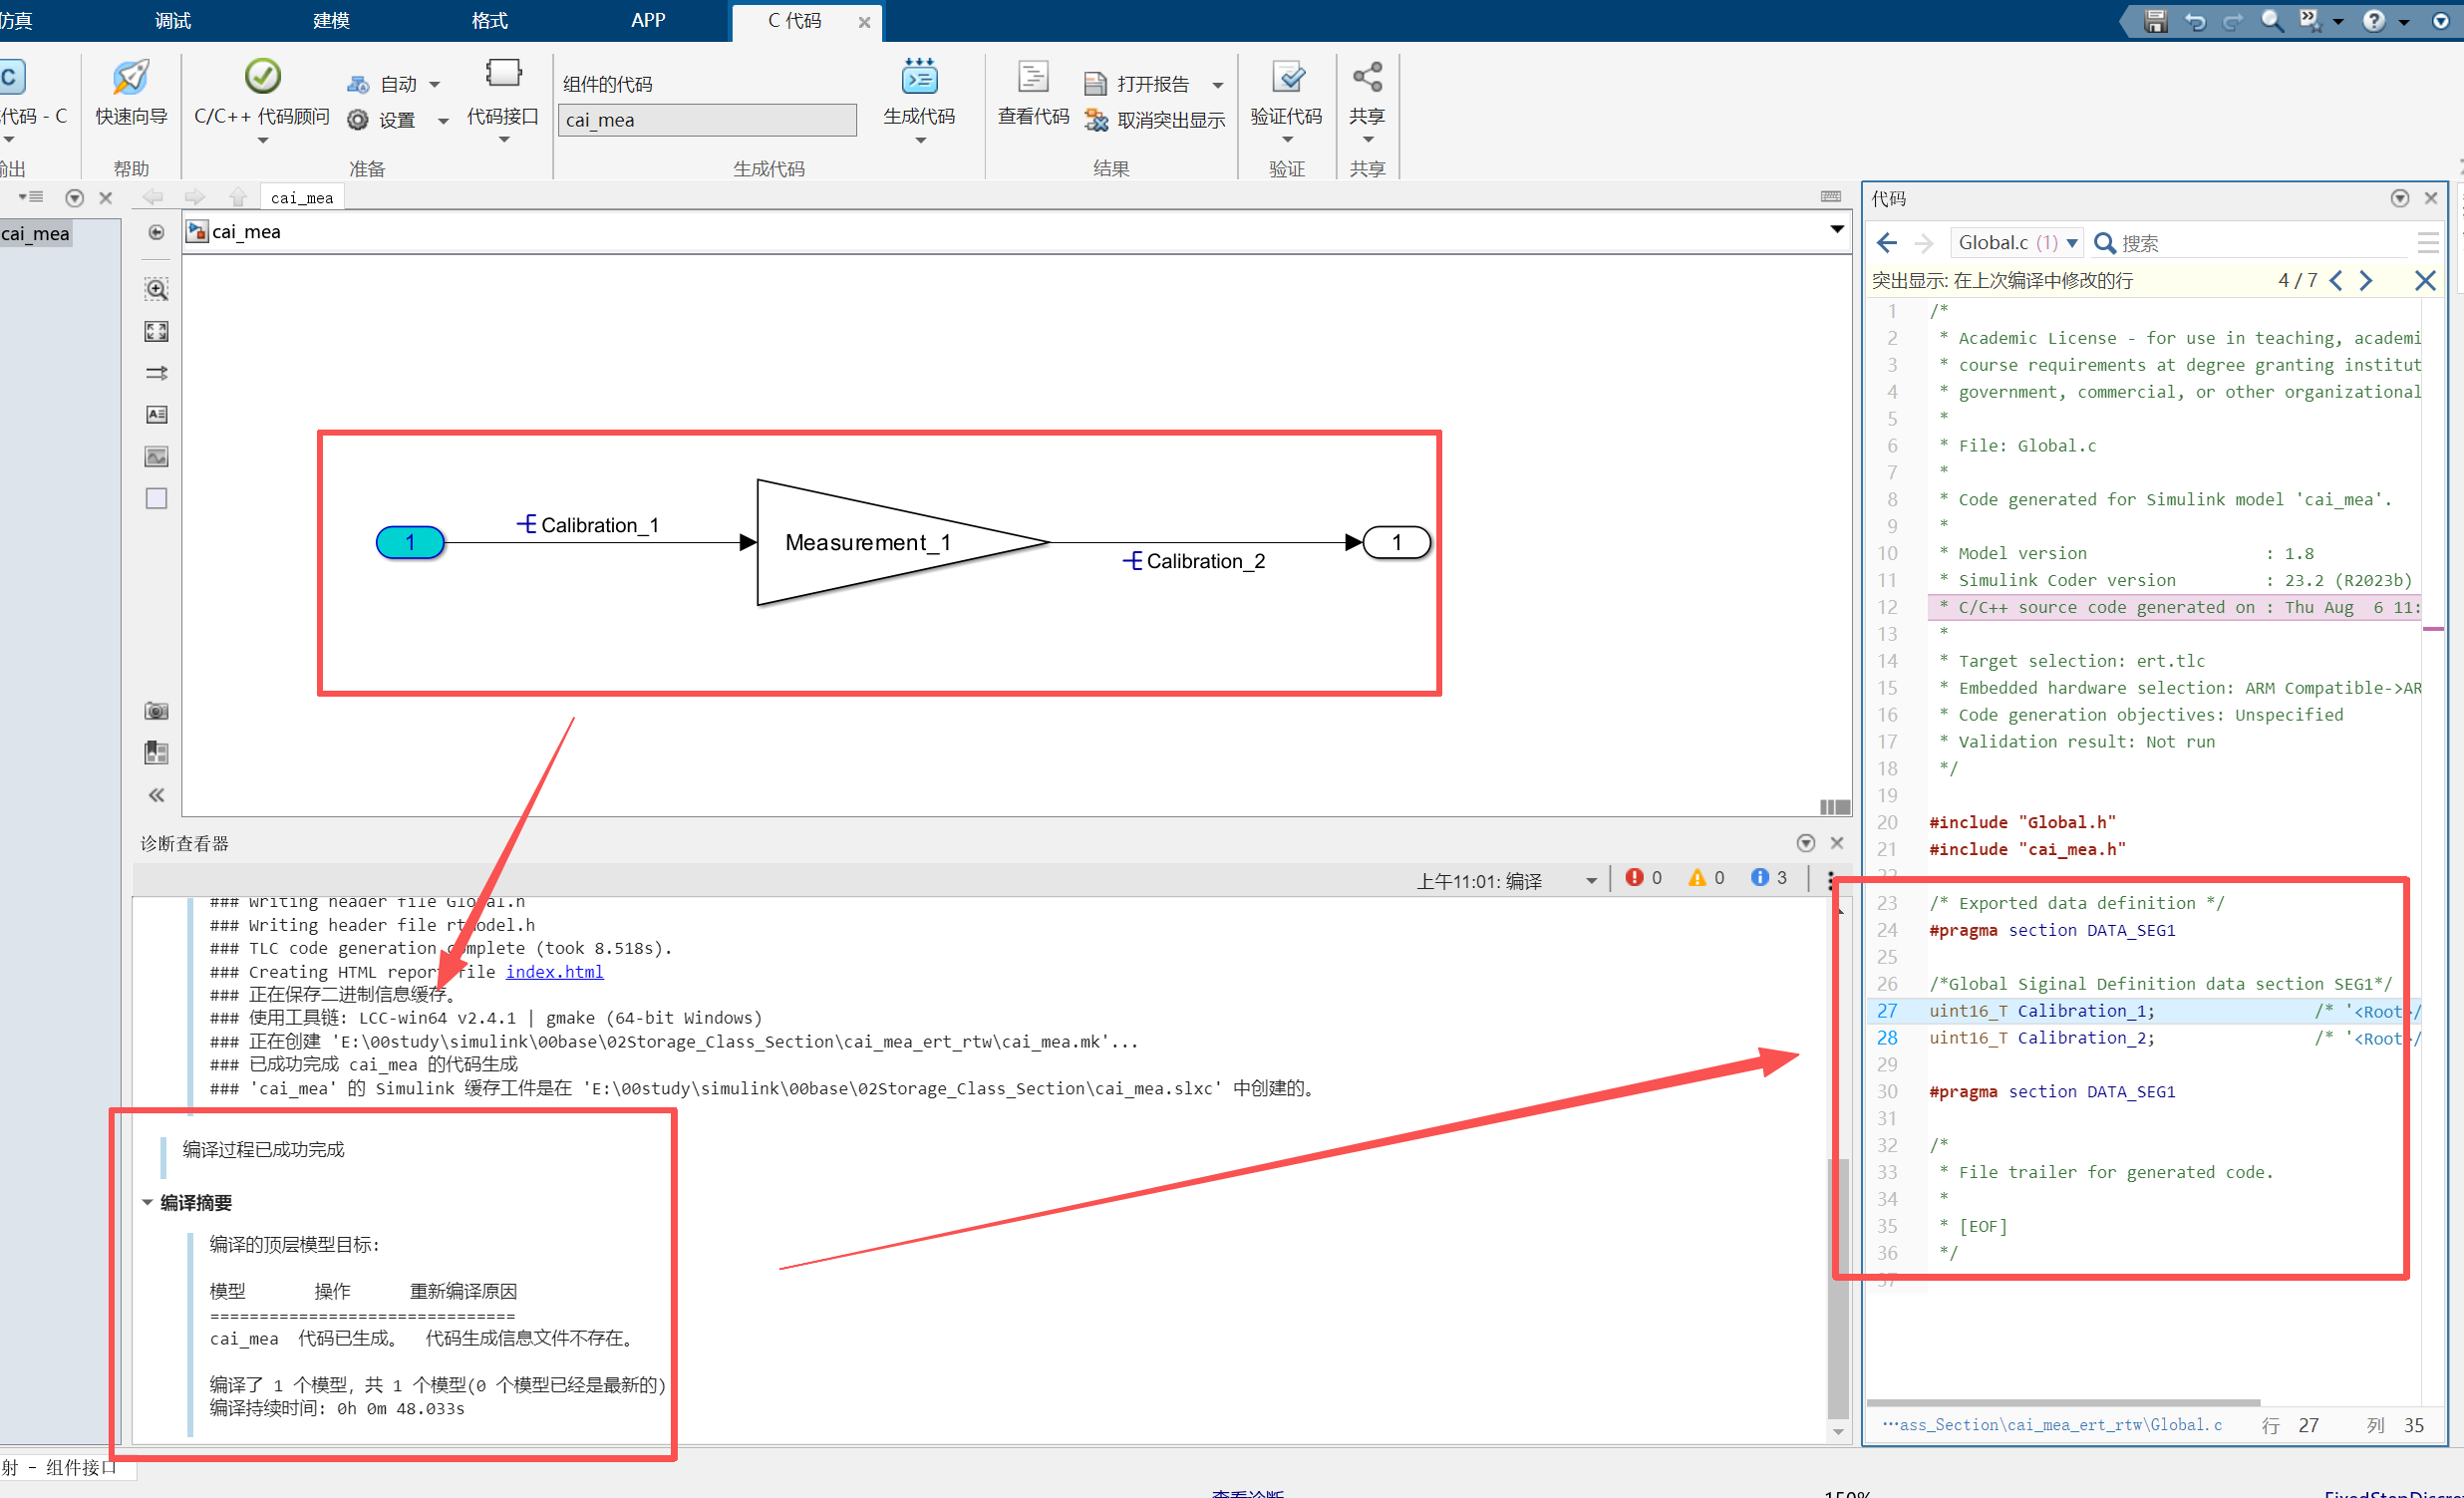Select the Global.c file dropdown
2464x1498 pixels.
[2018, 242]
